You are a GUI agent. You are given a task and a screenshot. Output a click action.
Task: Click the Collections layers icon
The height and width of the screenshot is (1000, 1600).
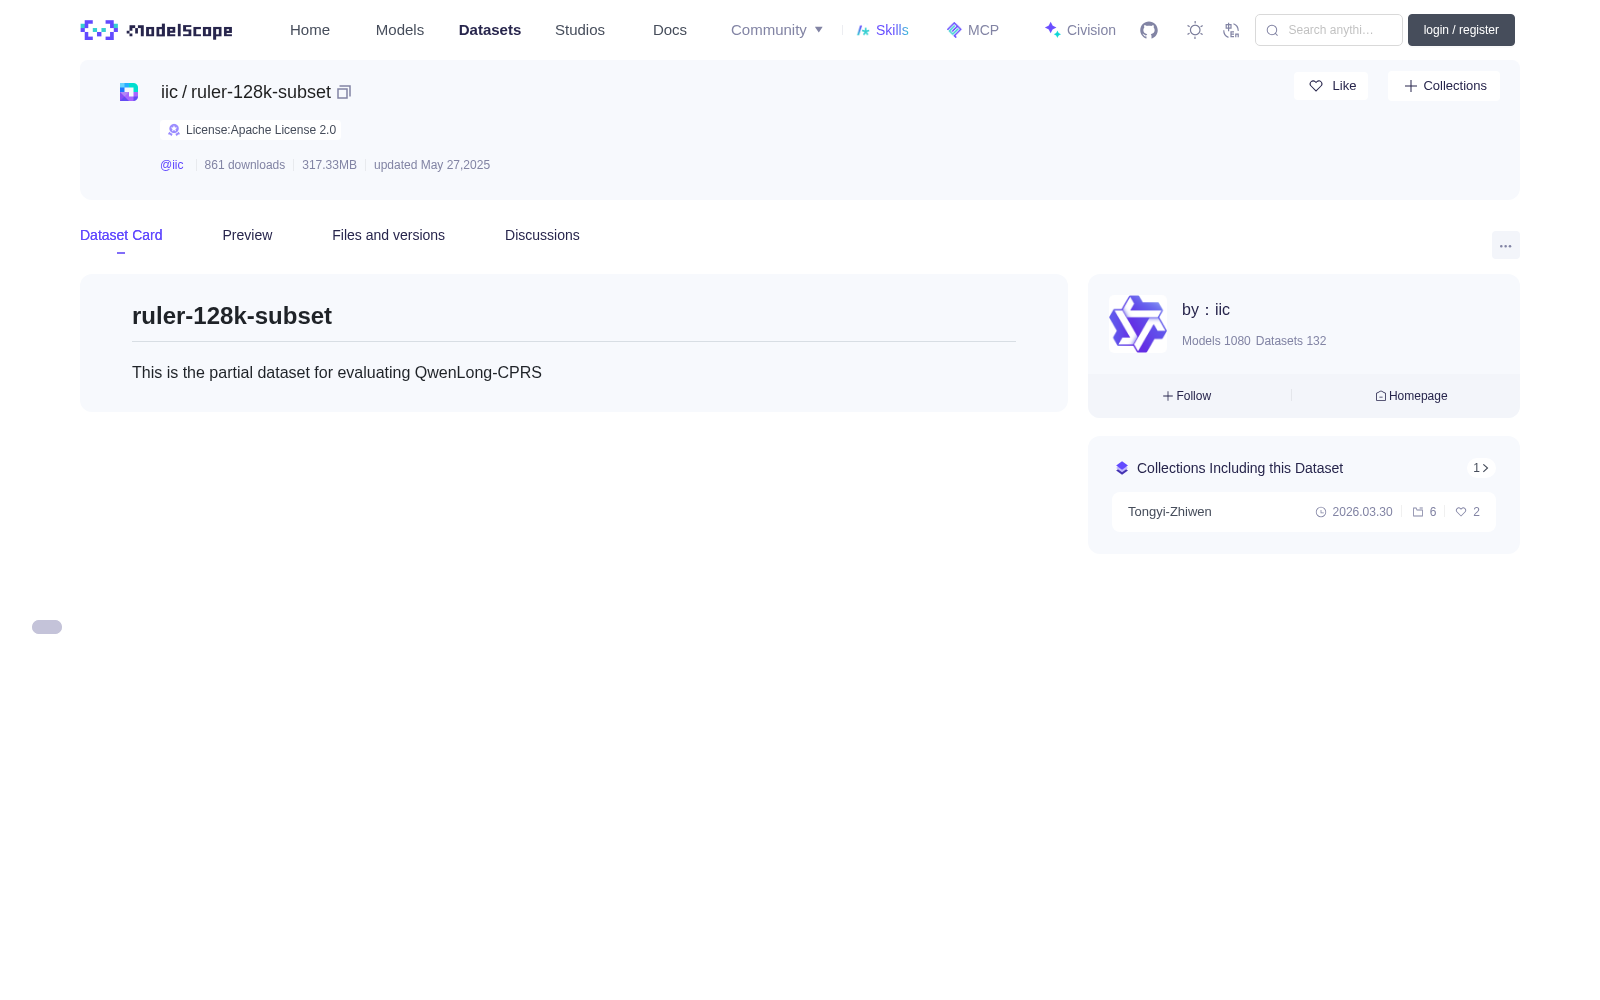pos(1122,468)
